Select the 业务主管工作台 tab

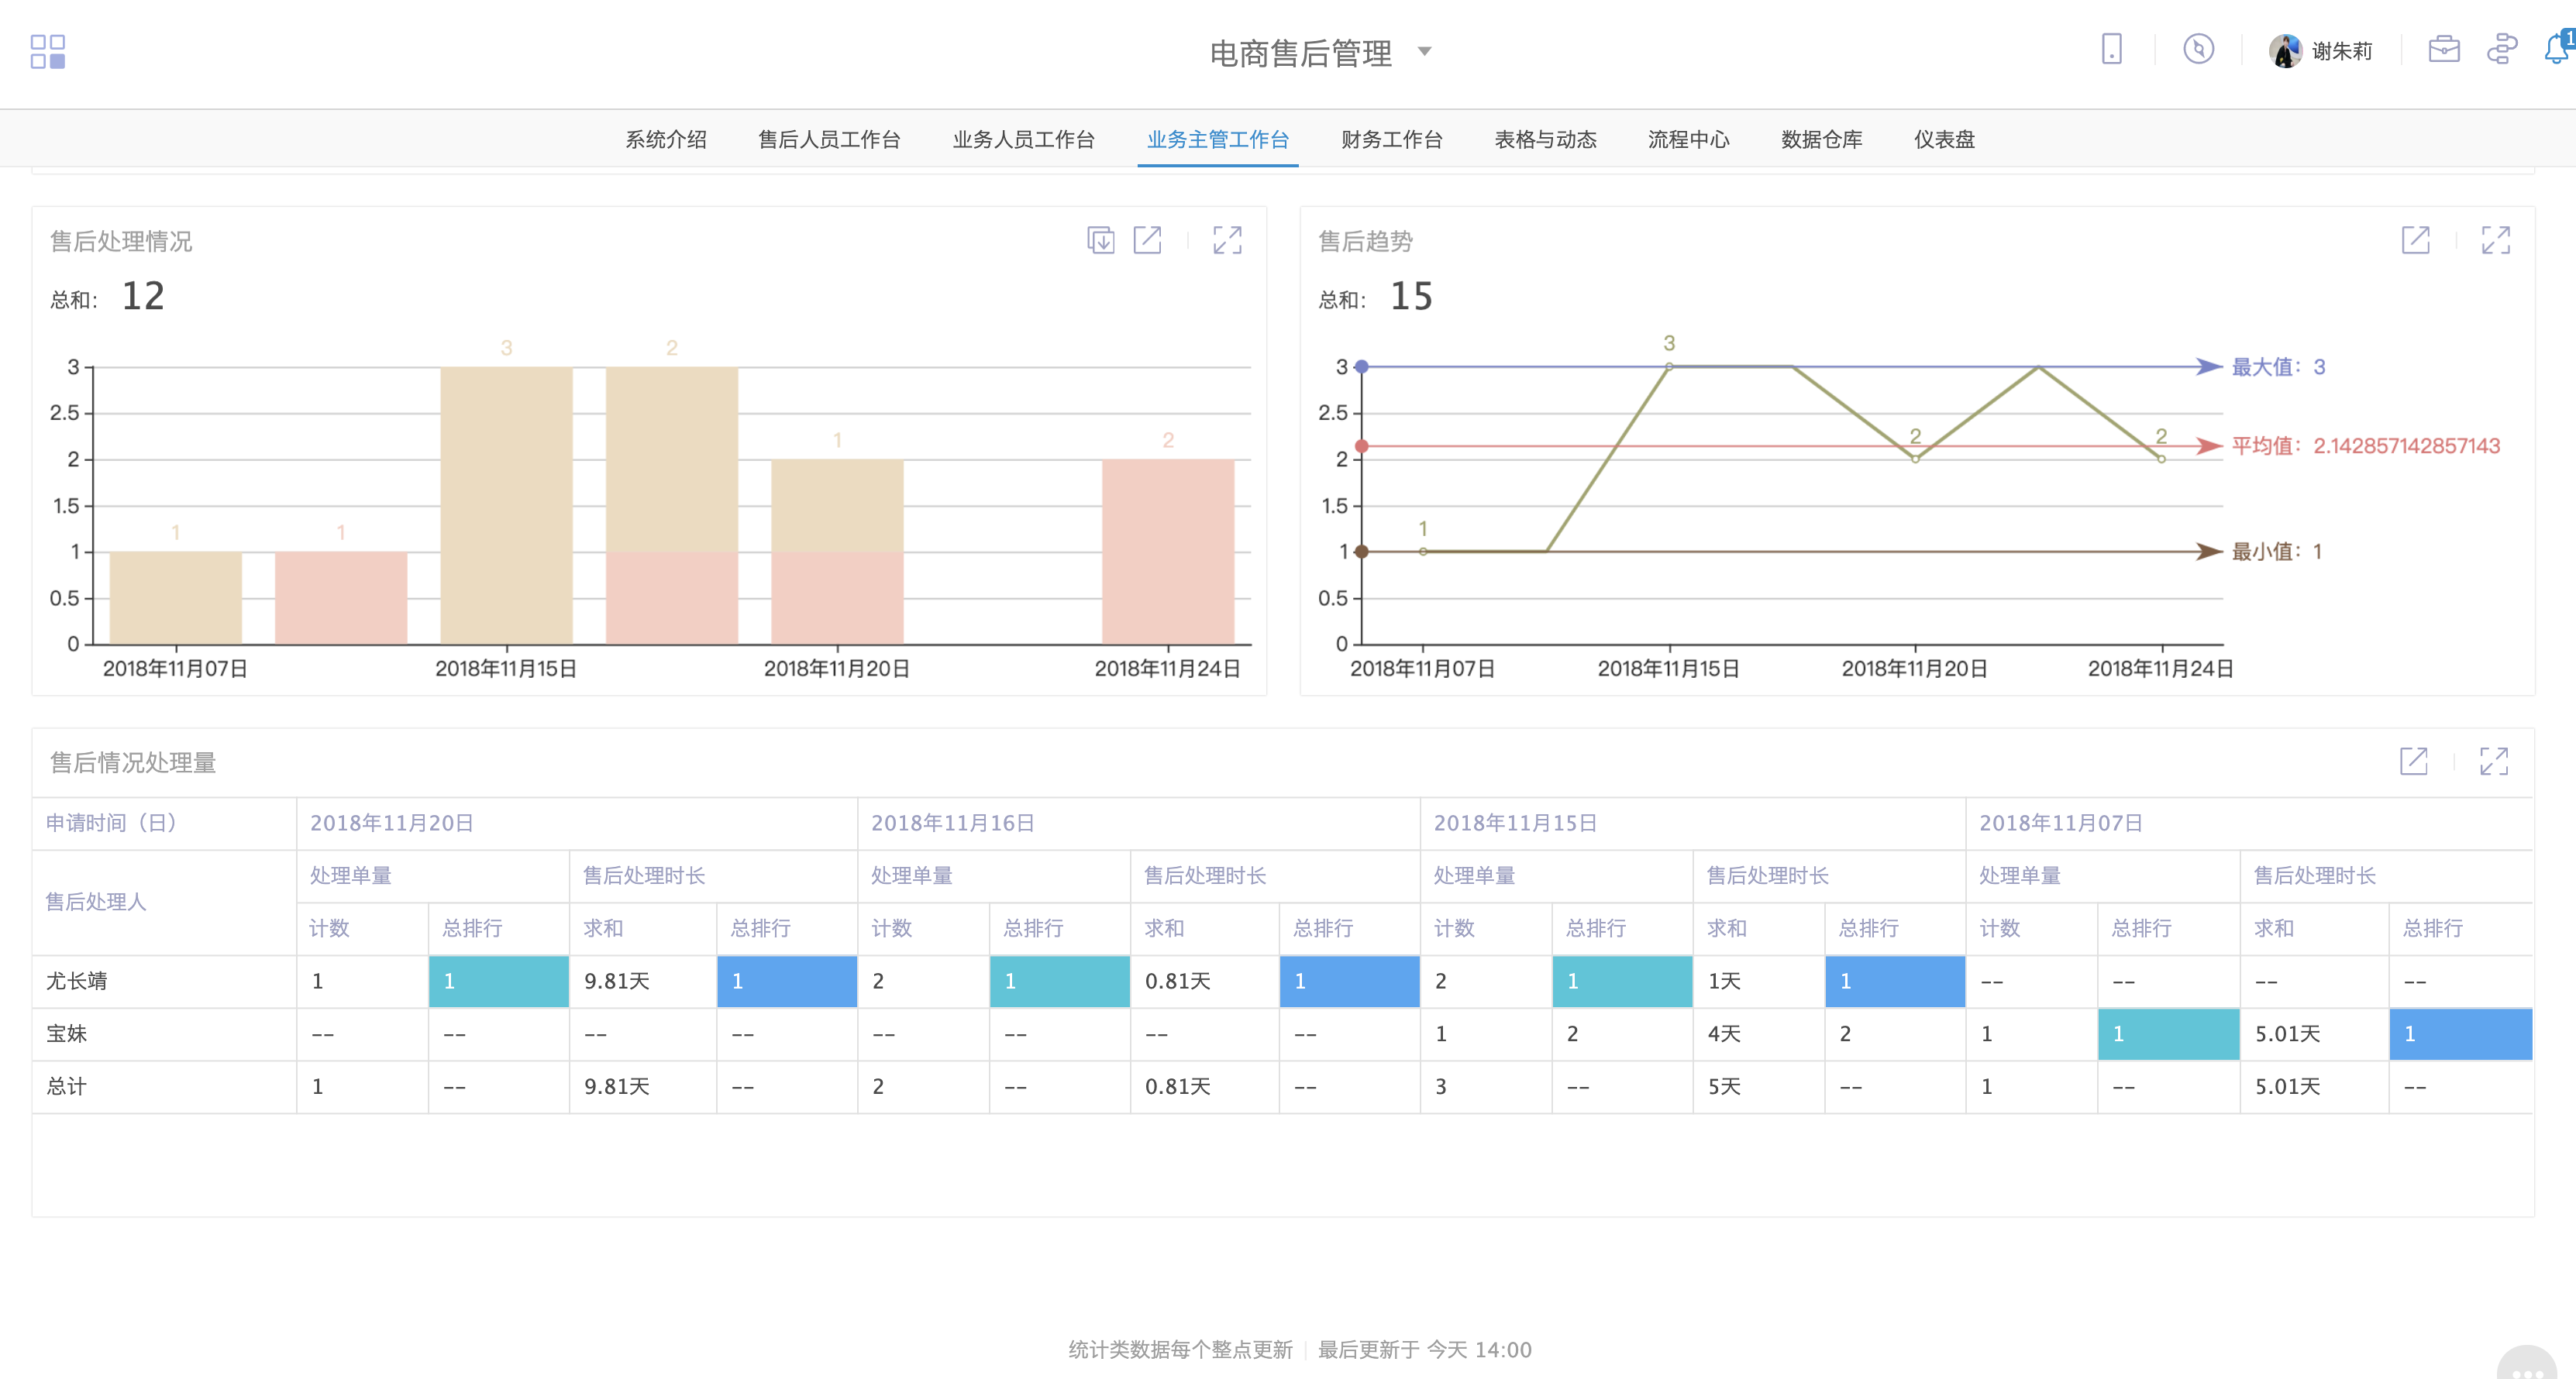tap(1217, 139)
